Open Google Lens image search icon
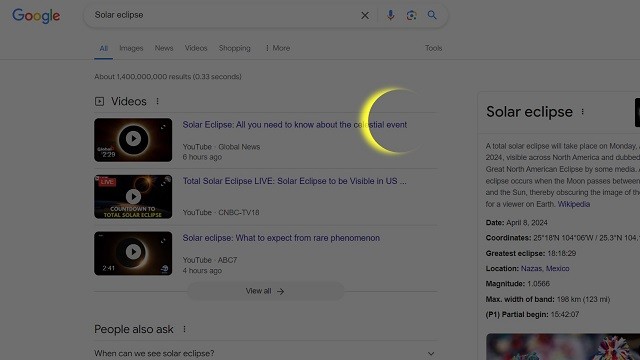The image size is (640, 360). 411,16
